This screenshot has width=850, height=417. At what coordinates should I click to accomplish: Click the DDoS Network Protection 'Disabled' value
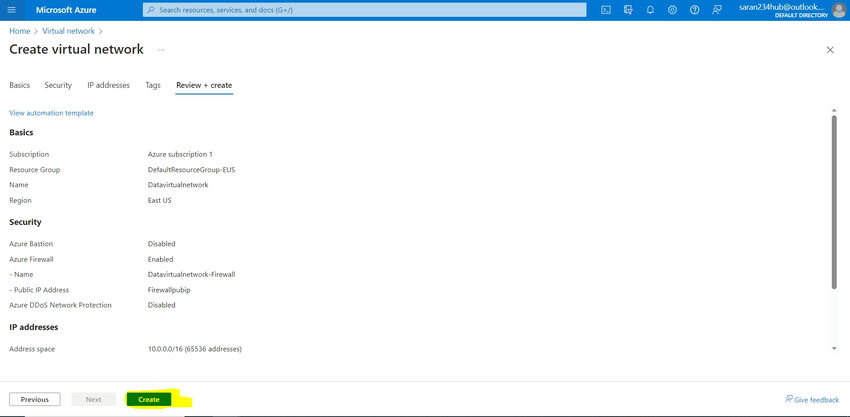162,305
